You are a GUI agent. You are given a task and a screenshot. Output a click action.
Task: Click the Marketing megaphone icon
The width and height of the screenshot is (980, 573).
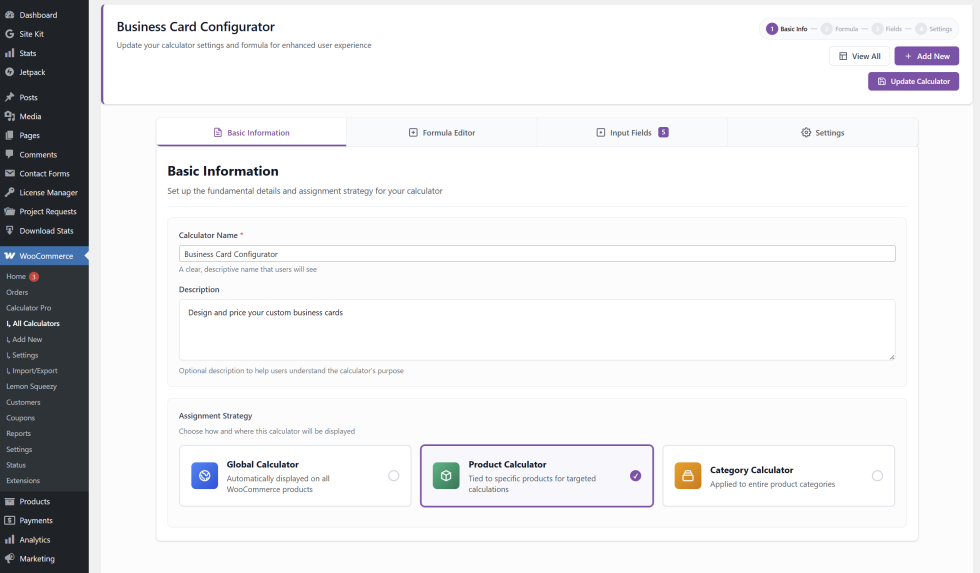pos(9,558)
